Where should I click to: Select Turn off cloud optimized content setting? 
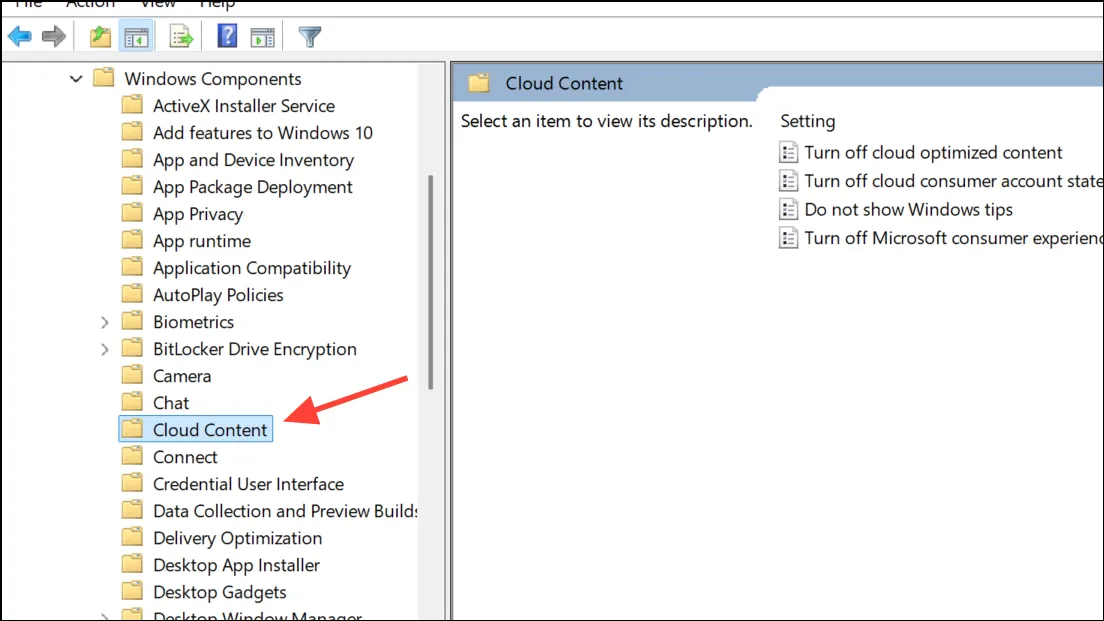tap(933, 153)
